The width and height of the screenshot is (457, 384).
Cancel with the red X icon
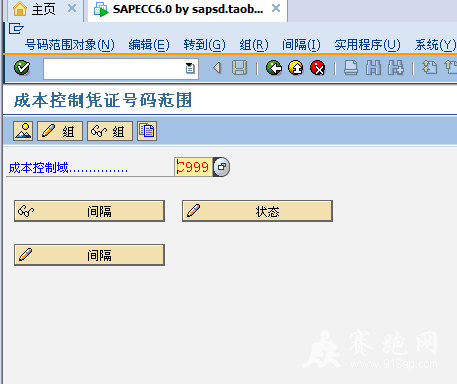pos(317,68)
